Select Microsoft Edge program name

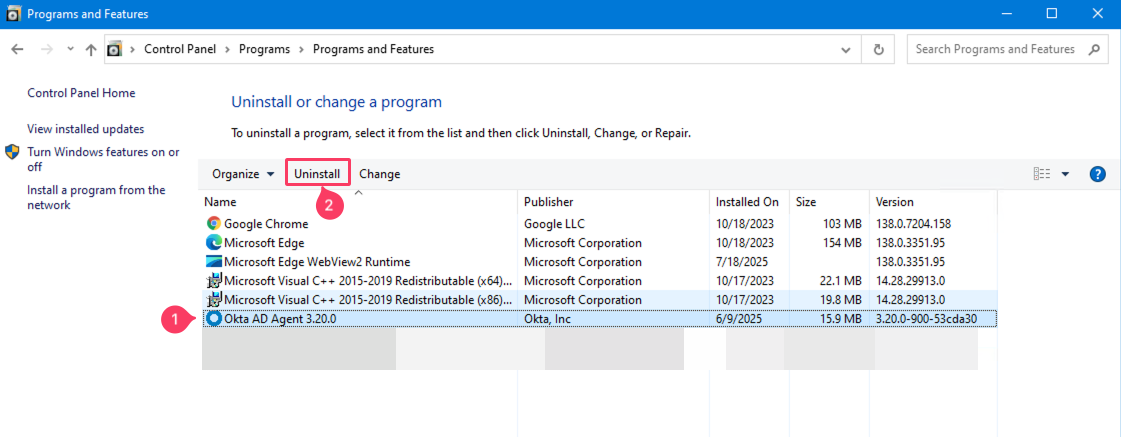click(264, 242)
